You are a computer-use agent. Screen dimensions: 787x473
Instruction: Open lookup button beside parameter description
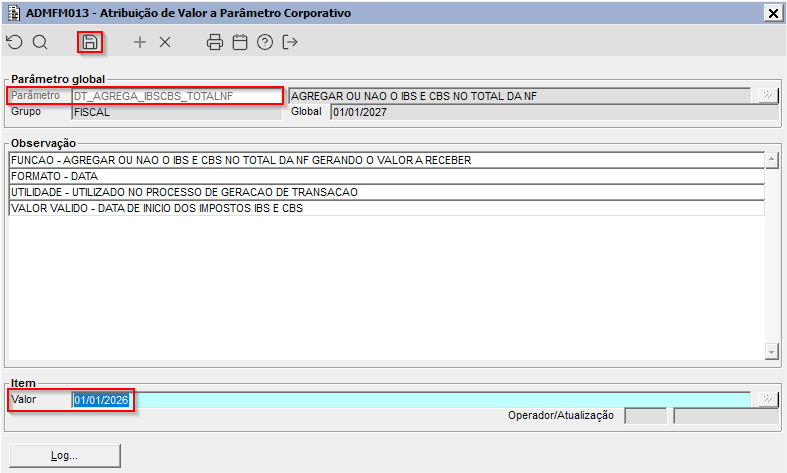point(768,95)
